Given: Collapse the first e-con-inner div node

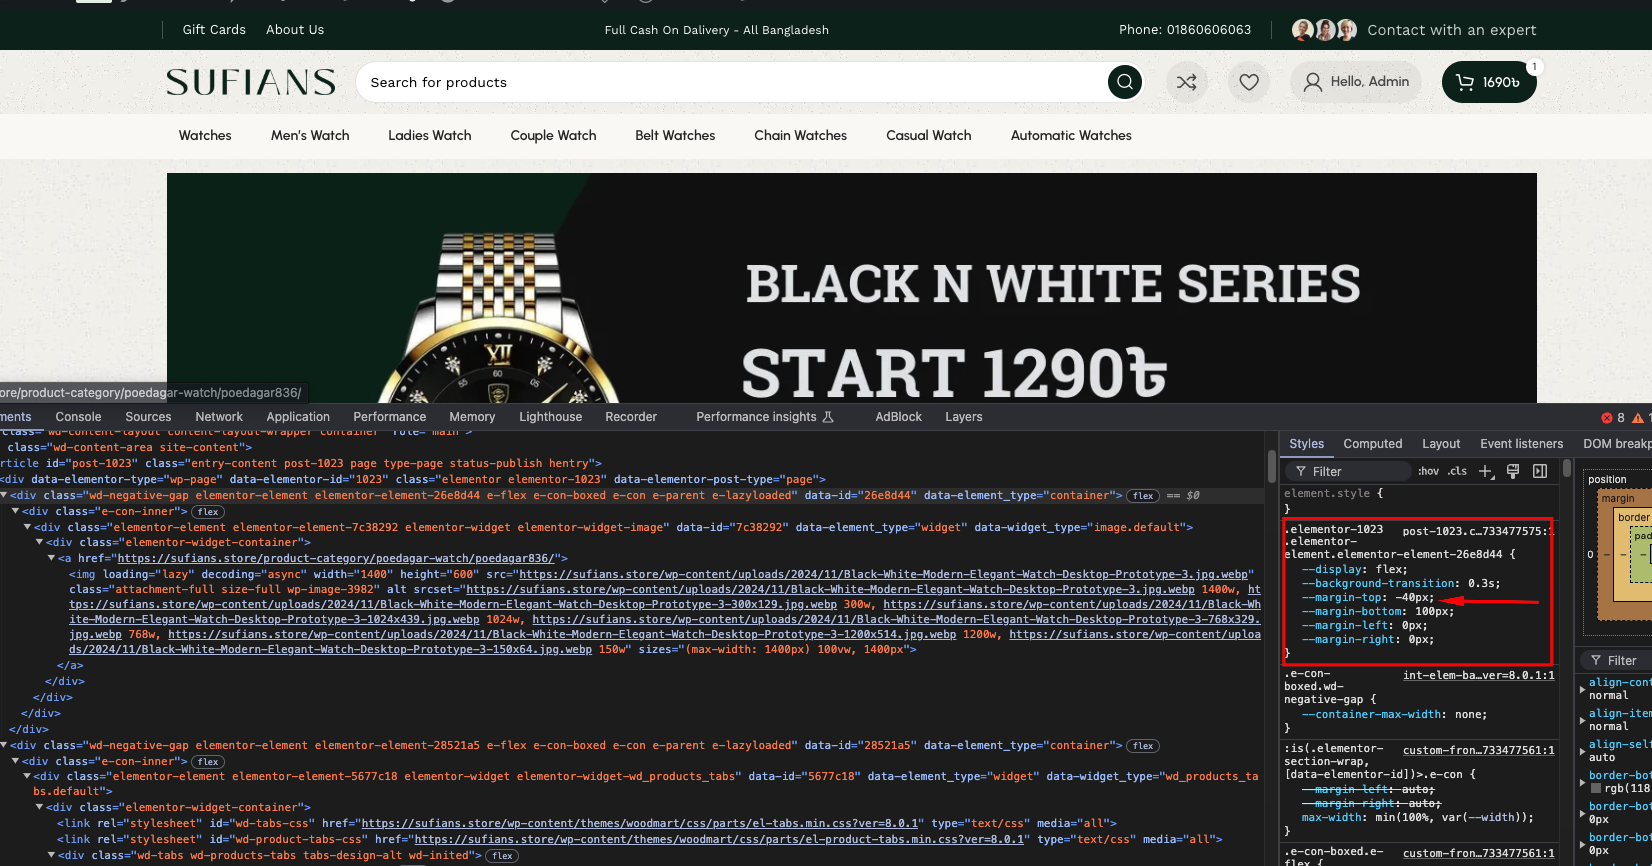Looking at the screenshot, I should point(15,511).
